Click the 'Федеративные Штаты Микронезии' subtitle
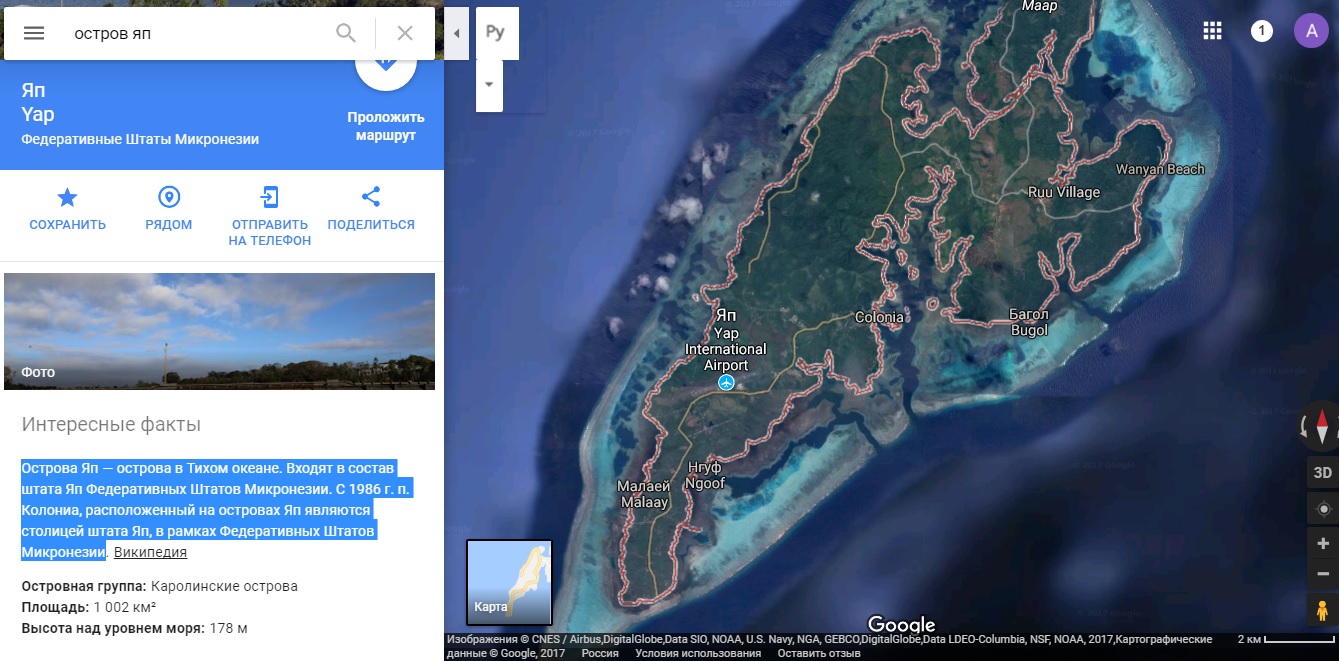The image size is (1339, 661). (x=140, y=139)
